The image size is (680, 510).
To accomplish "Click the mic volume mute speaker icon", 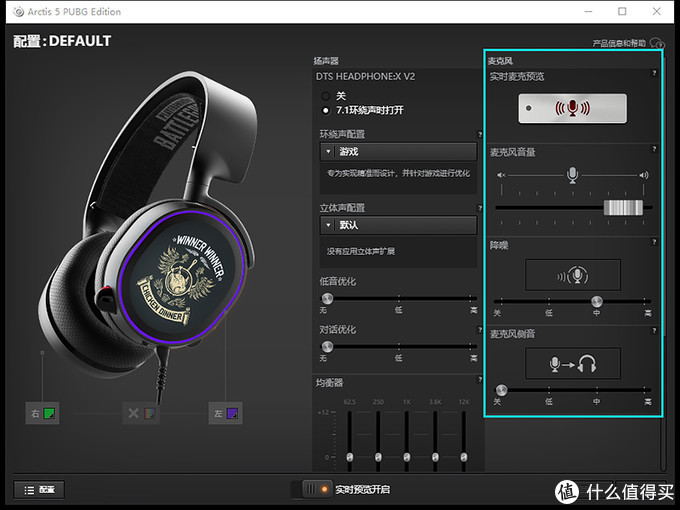I will click(x=501, y=175).
